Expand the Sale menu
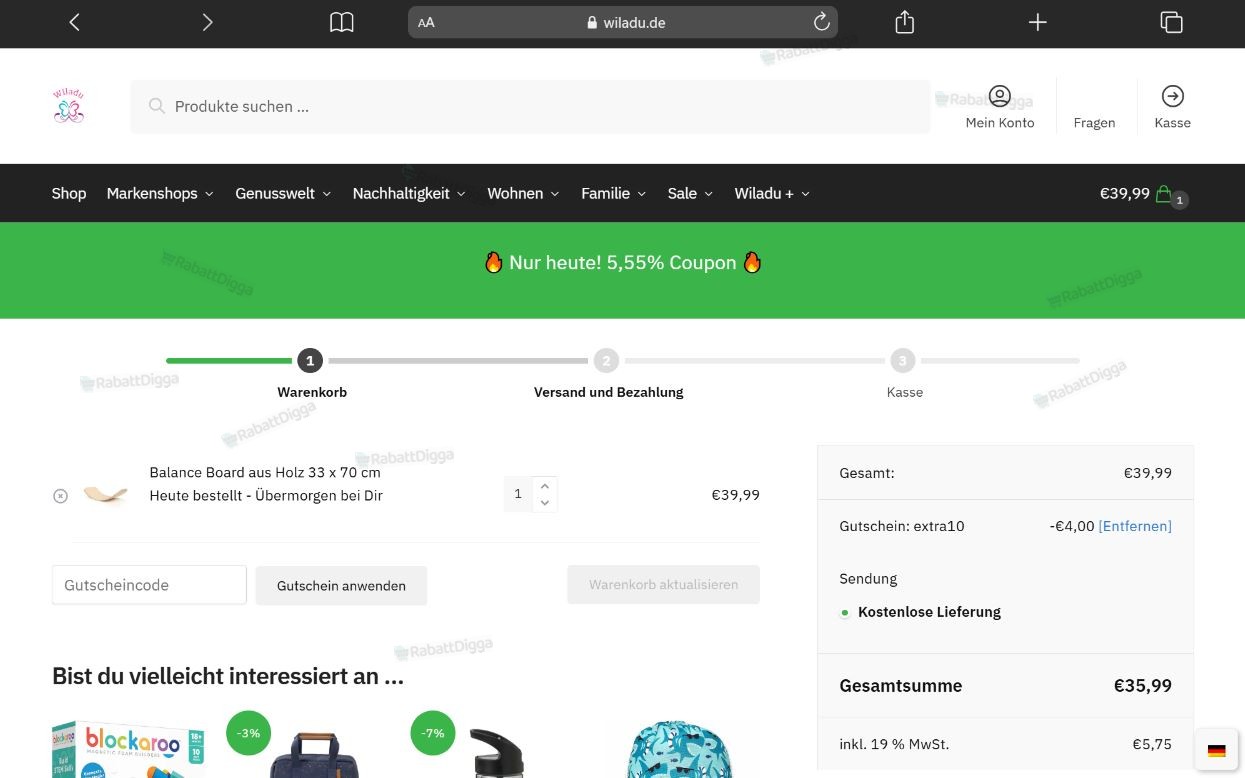 (x=690, y=193)
